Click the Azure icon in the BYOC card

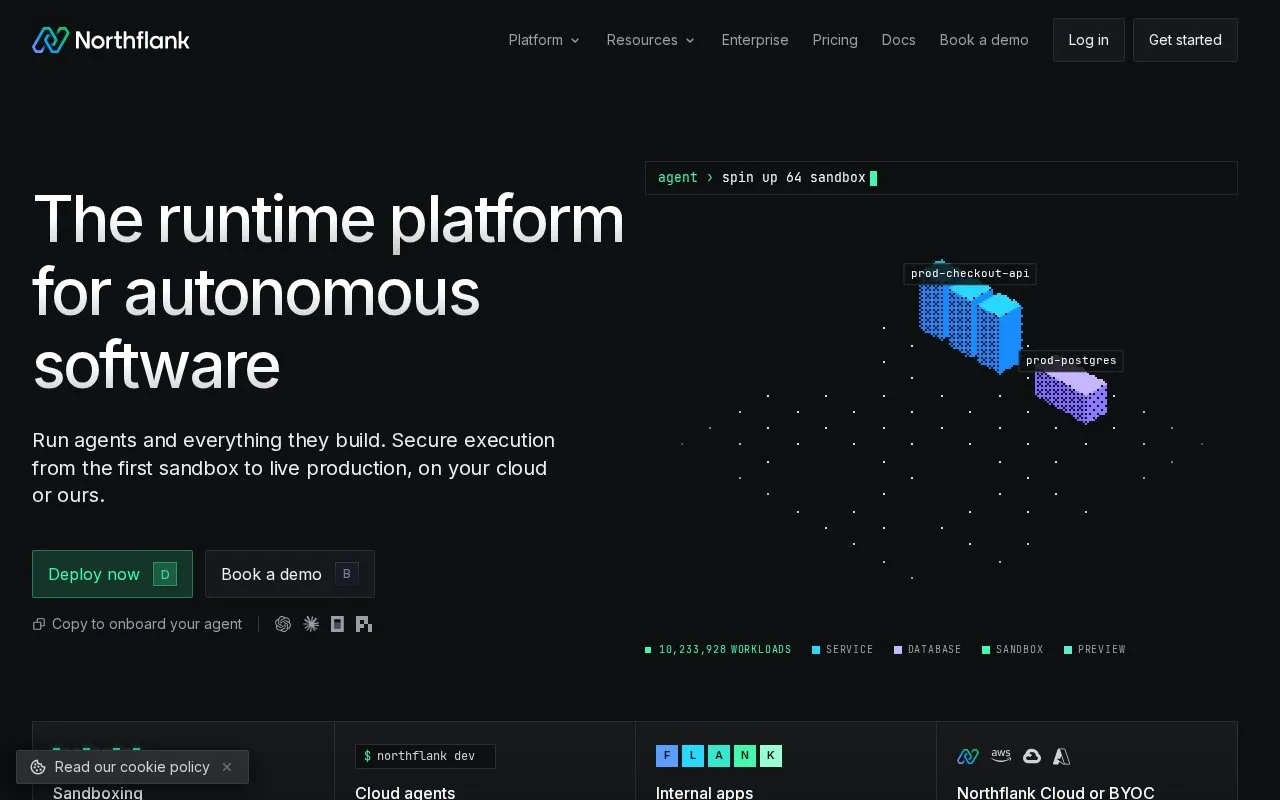point(1062,756)
